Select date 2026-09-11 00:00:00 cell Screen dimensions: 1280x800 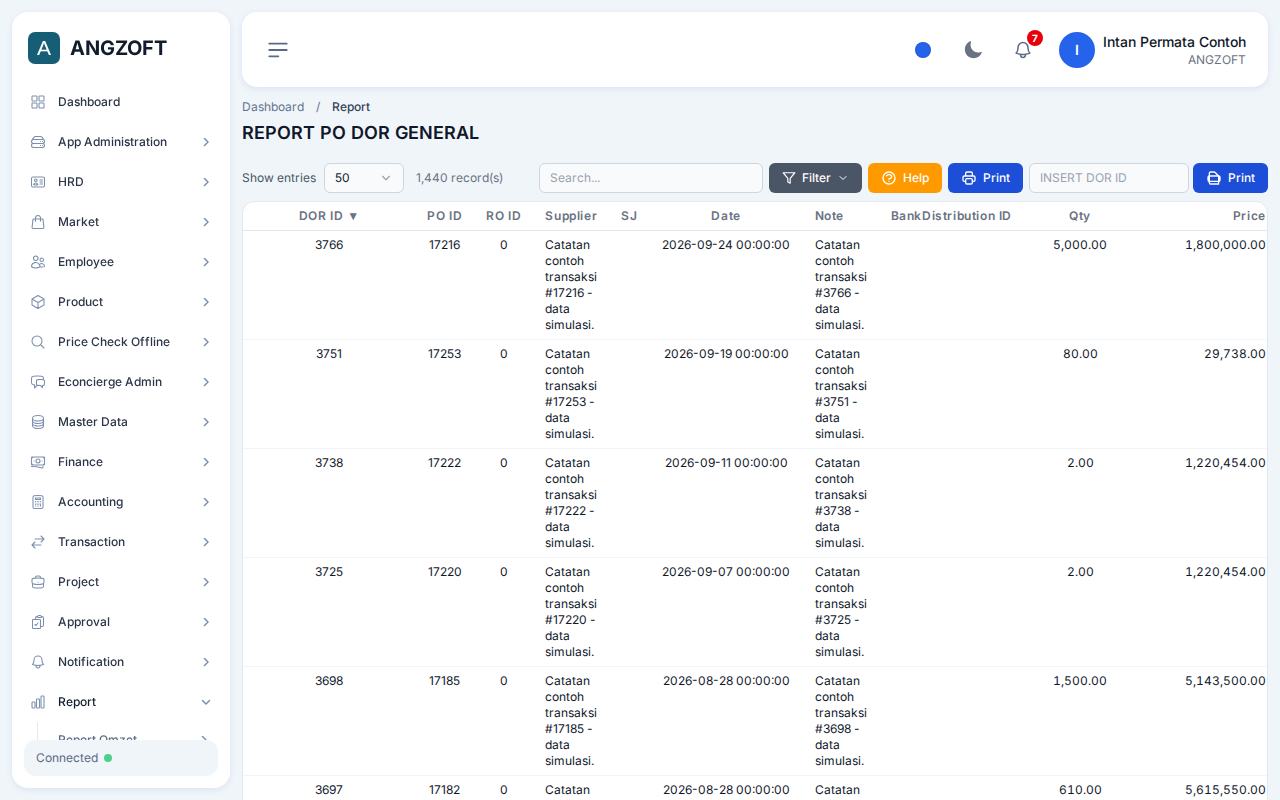(726, 463)
